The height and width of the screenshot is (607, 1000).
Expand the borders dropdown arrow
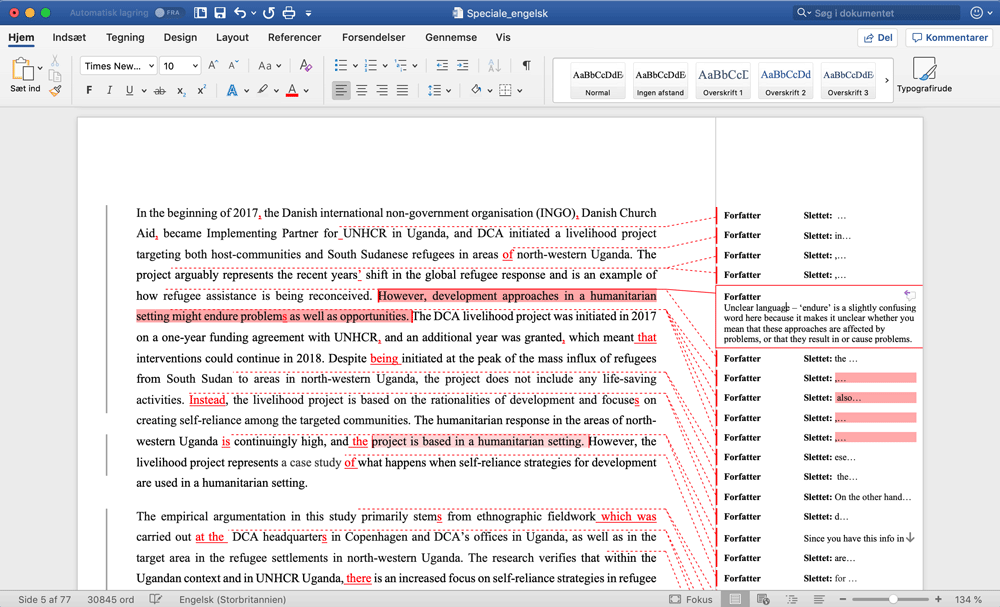(520, 91)
